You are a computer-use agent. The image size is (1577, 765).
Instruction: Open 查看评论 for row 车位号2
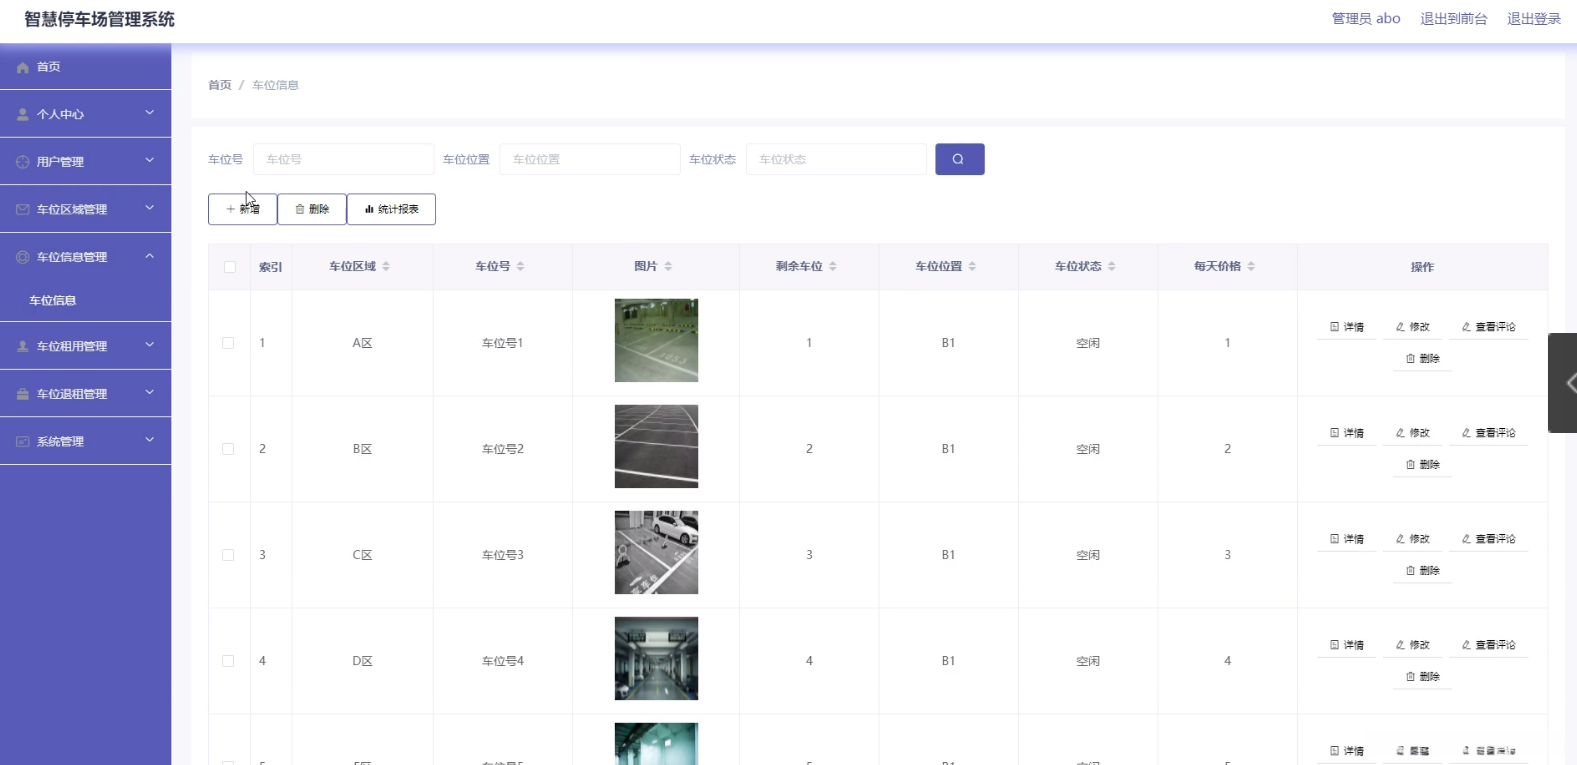(1489, 433)
